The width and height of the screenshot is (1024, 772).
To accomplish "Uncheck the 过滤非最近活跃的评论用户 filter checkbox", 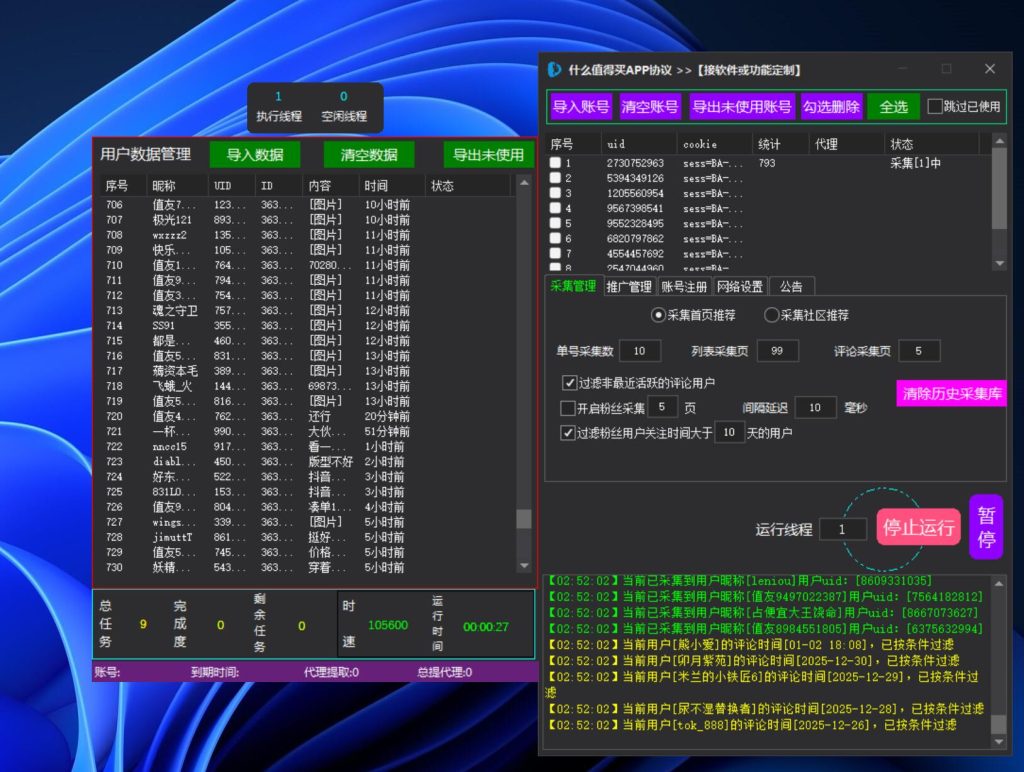I will click(x=570, y=381).
